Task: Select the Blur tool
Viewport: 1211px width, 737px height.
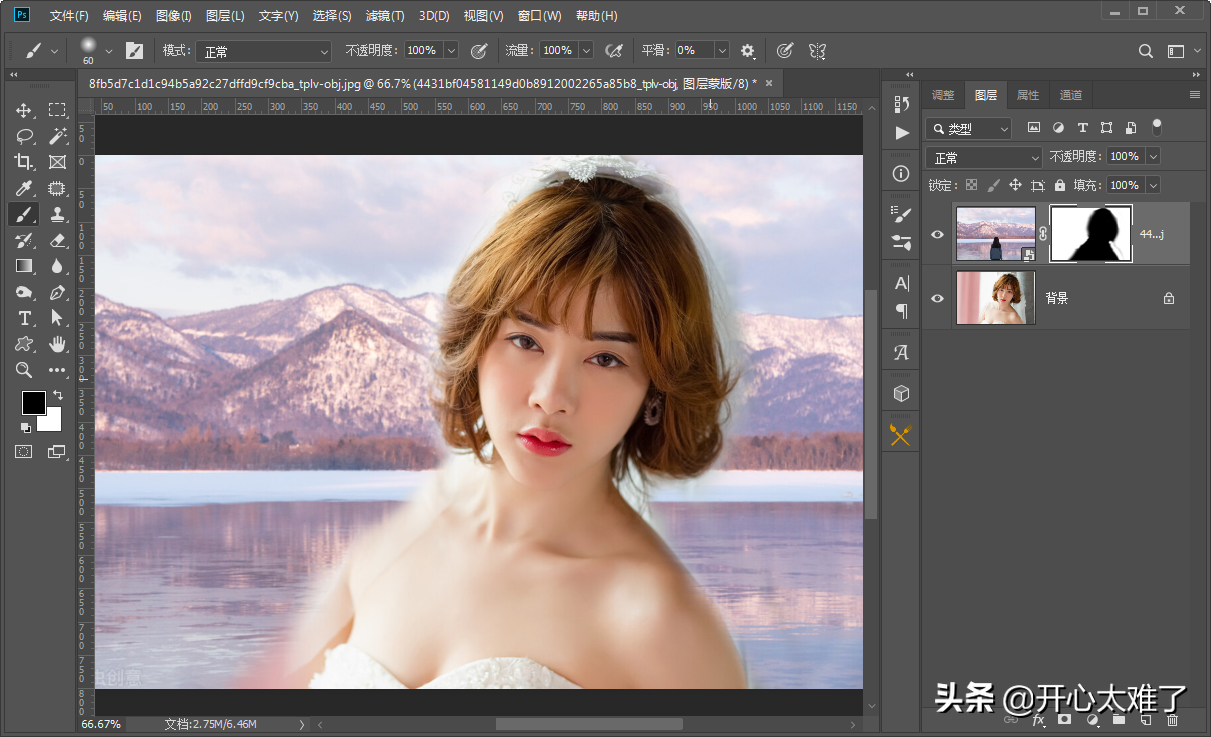Action: click(x=57, y=266)
